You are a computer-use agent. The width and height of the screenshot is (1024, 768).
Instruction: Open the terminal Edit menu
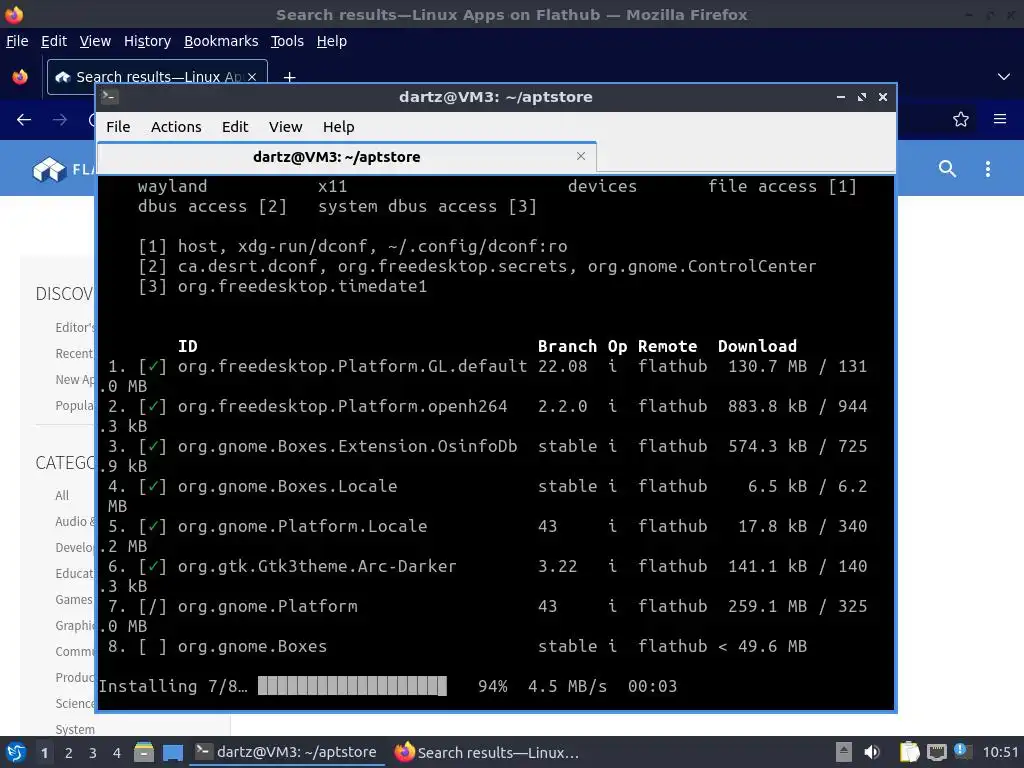coord(234,127)
